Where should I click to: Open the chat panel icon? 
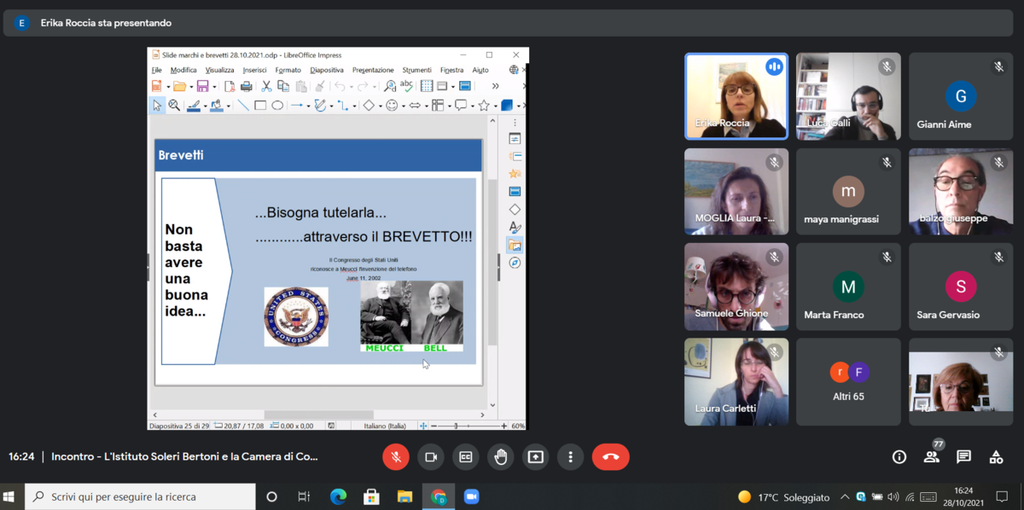coord(964,457)
